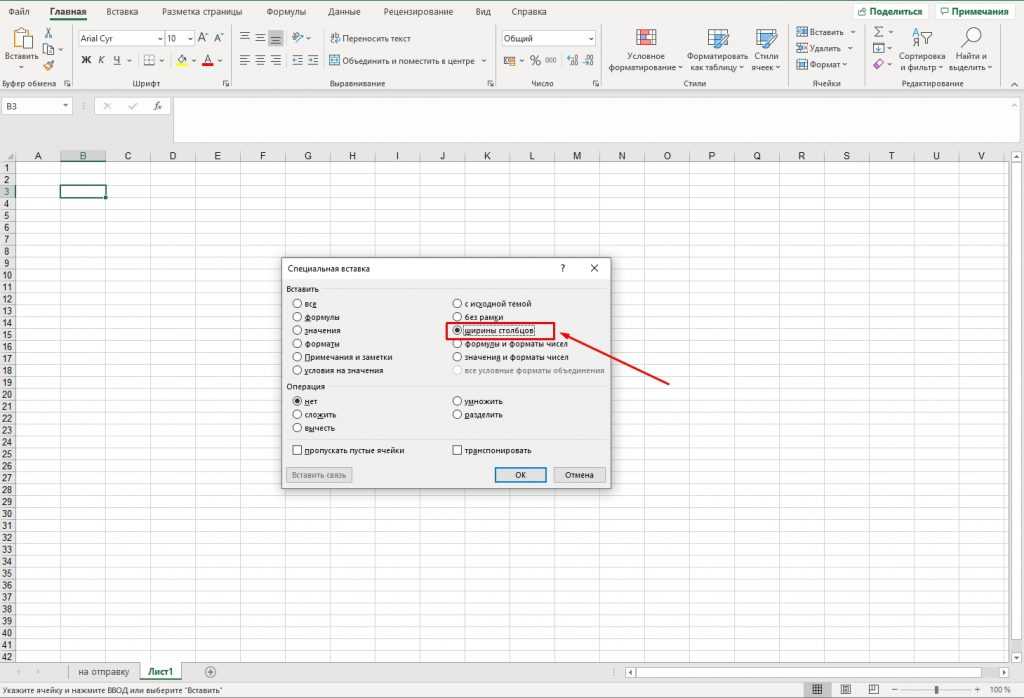Click the percent style icon

coord(535,60)
